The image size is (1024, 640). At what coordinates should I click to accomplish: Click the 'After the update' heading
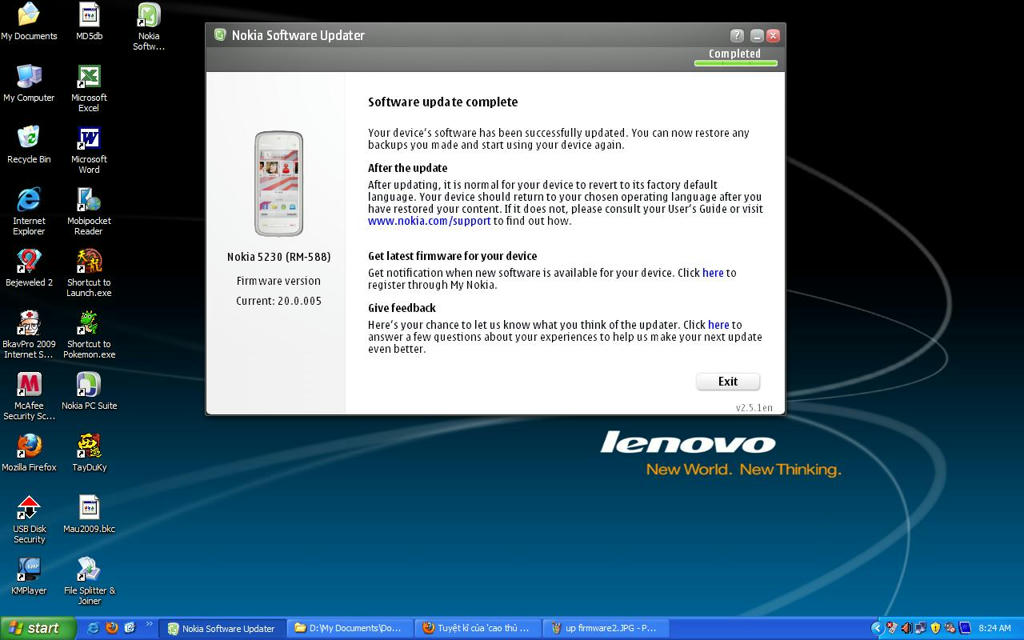point(408,168)
